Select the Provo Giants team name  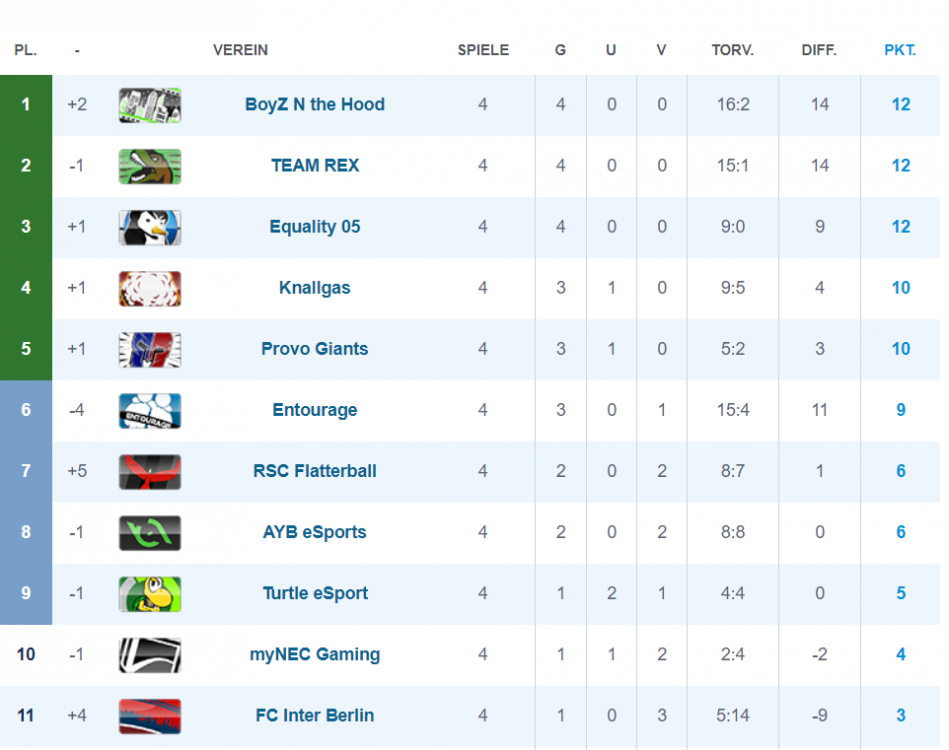tap(314, 349)
